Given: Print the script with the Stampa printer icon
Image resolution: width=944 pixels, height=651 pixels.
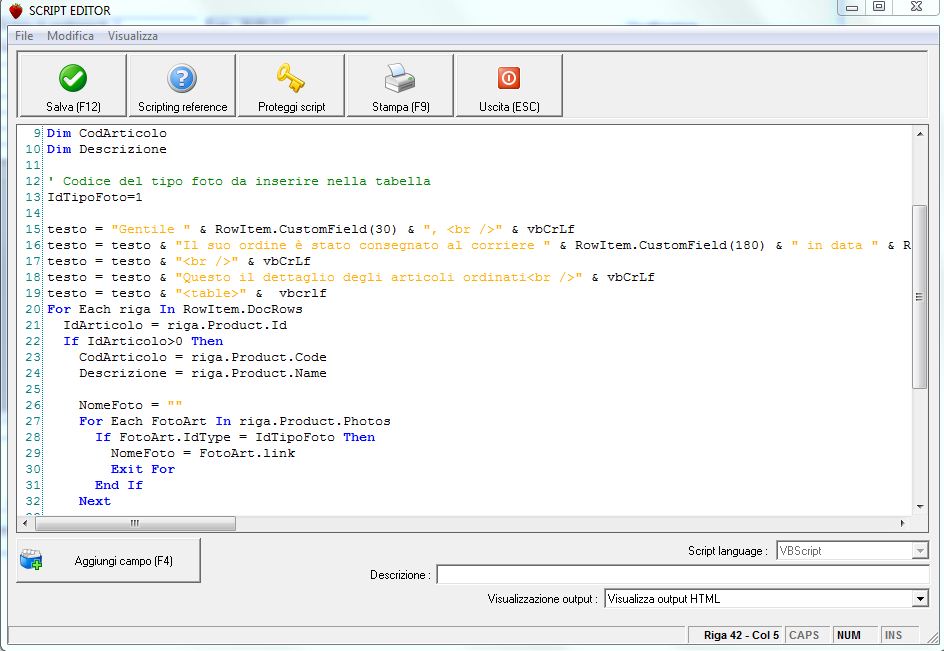Looking at the screenshot, I should coord(400,78).
